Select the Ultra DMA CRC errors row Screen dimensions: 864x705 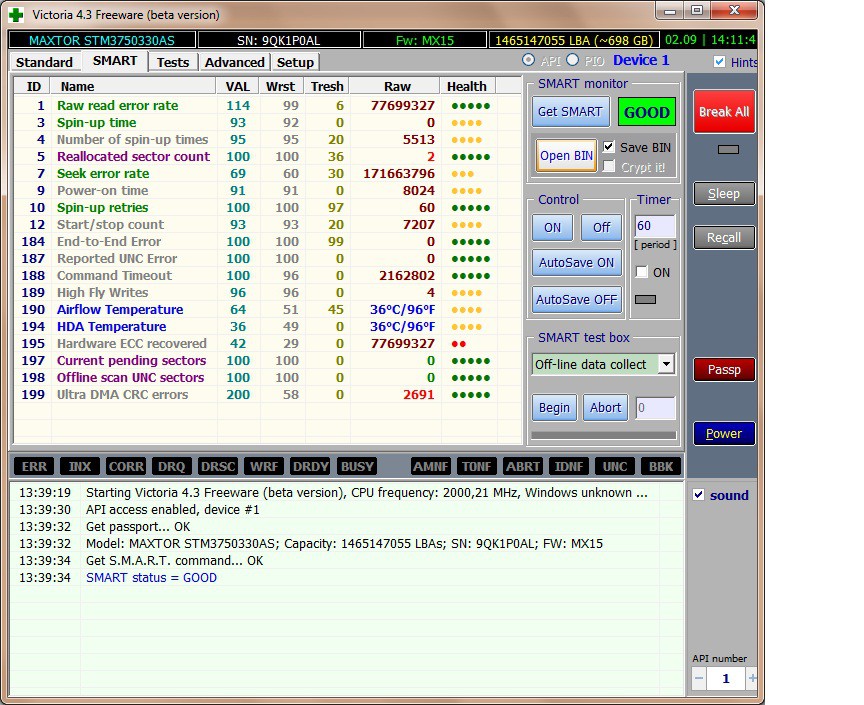267,395
